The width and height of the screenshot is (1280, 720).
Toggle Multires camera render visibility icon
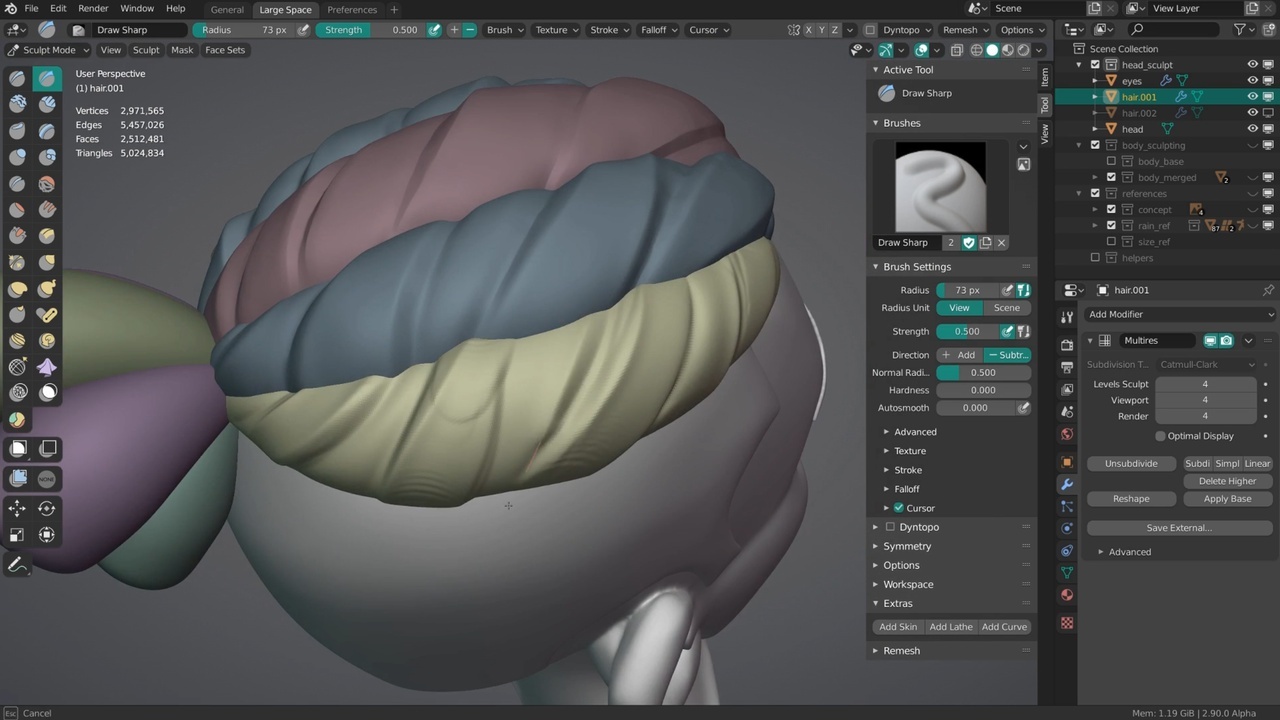click(x=1226, y=341)
